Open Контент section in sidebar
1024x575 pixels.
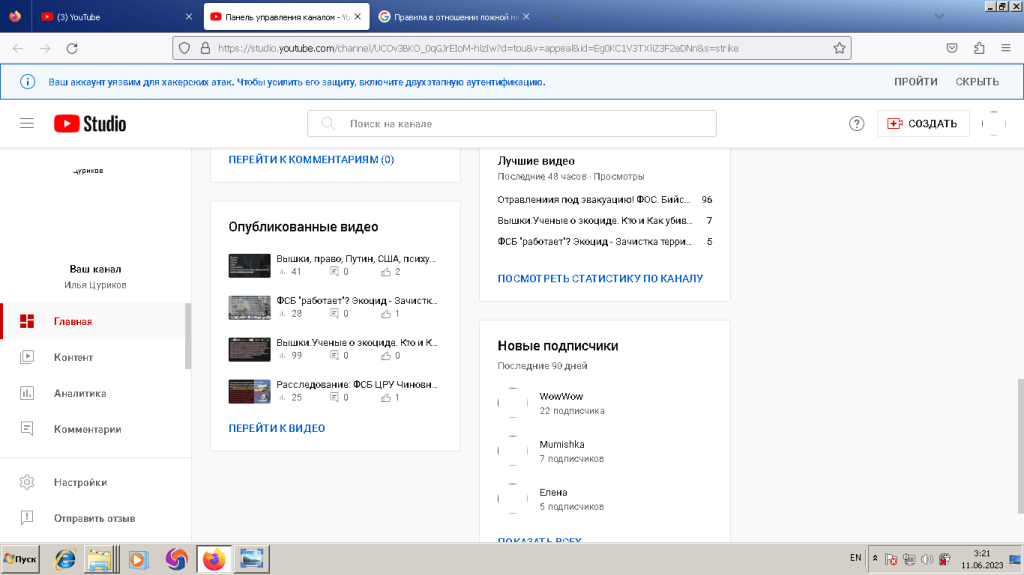(x=73, y=357)
